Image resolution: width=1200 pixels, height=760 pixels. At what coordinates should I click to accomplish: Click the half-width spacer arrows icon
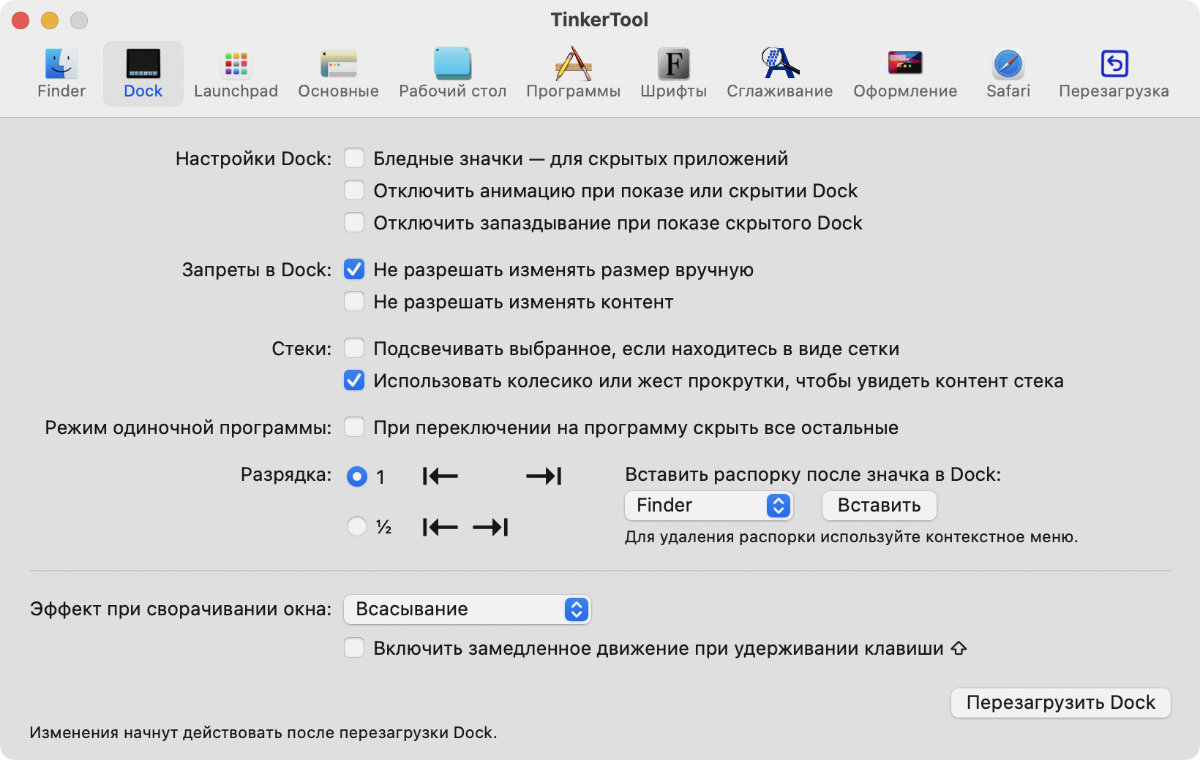466,527
